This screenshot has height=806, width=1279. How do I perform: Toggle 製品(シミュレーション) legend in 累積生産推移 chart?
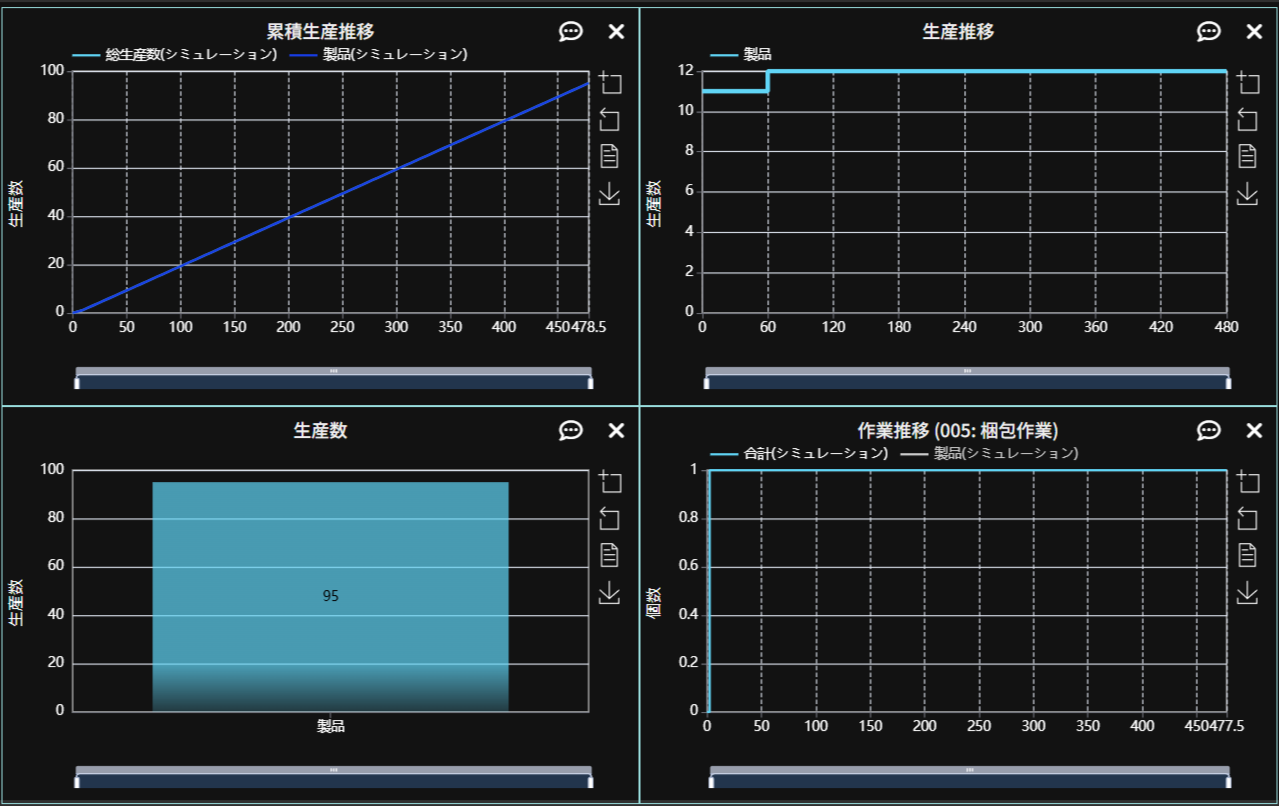point(380,54)
